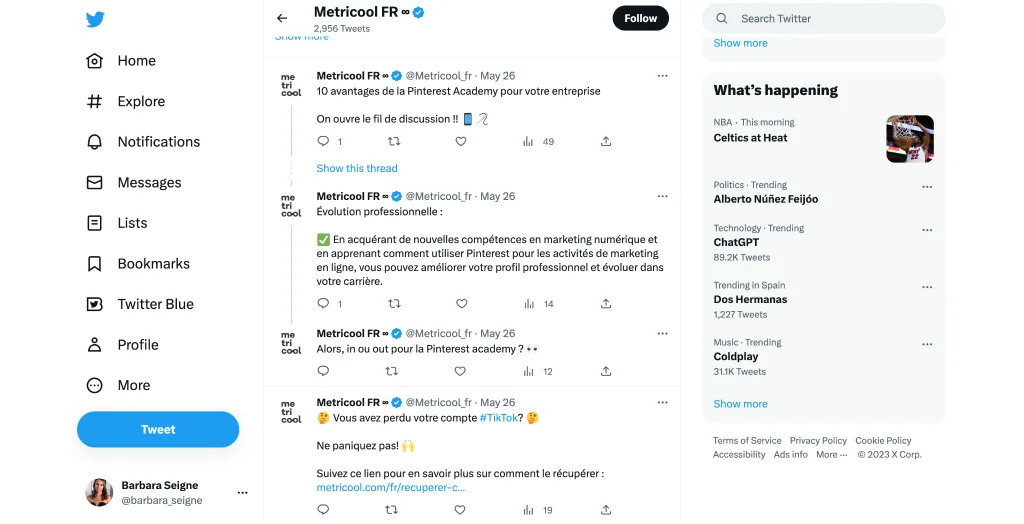Open the #TikTok hashtag link

(498, 418)
